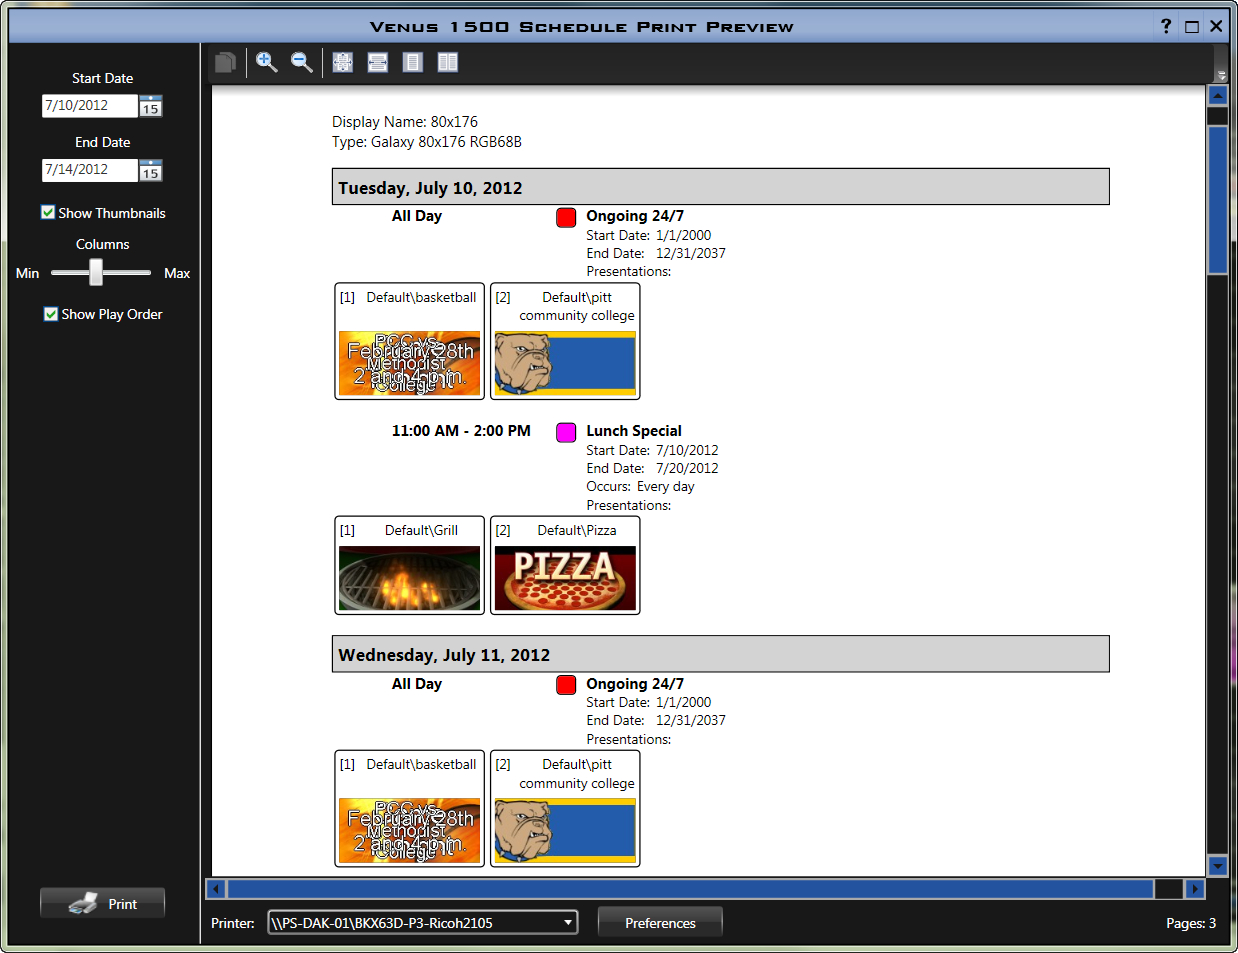This screenshot has height=953, width=1238.
Task: Click the actual size view icon
Action: click(x=343, y=62)
